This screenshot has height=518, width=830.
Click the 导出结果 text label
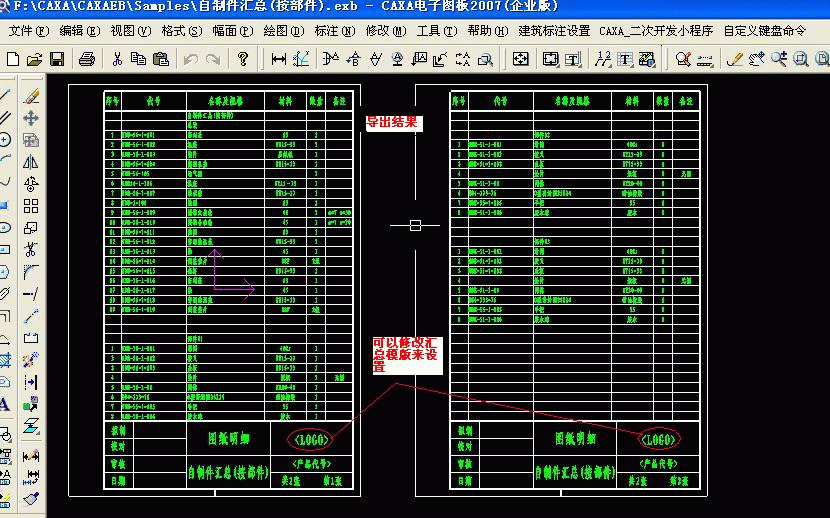392,122
